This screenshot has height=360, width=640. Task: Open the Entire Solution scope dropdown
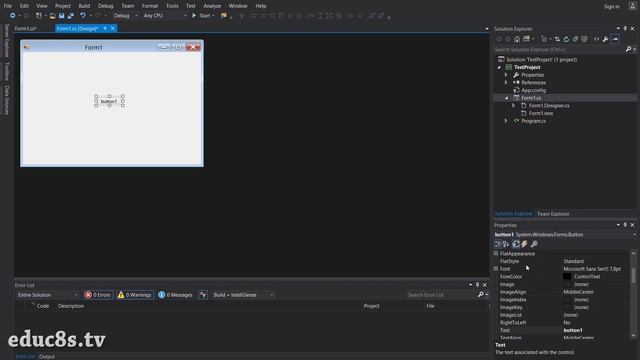47,295
